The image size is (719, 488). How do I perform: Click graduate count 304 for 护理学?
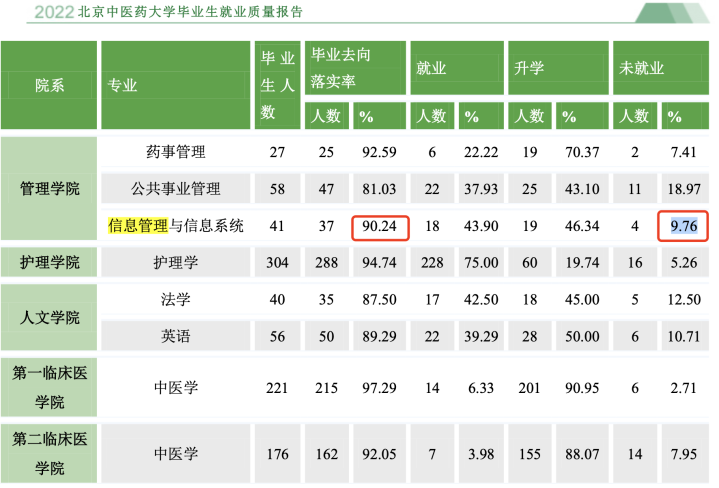pos(277,263)
